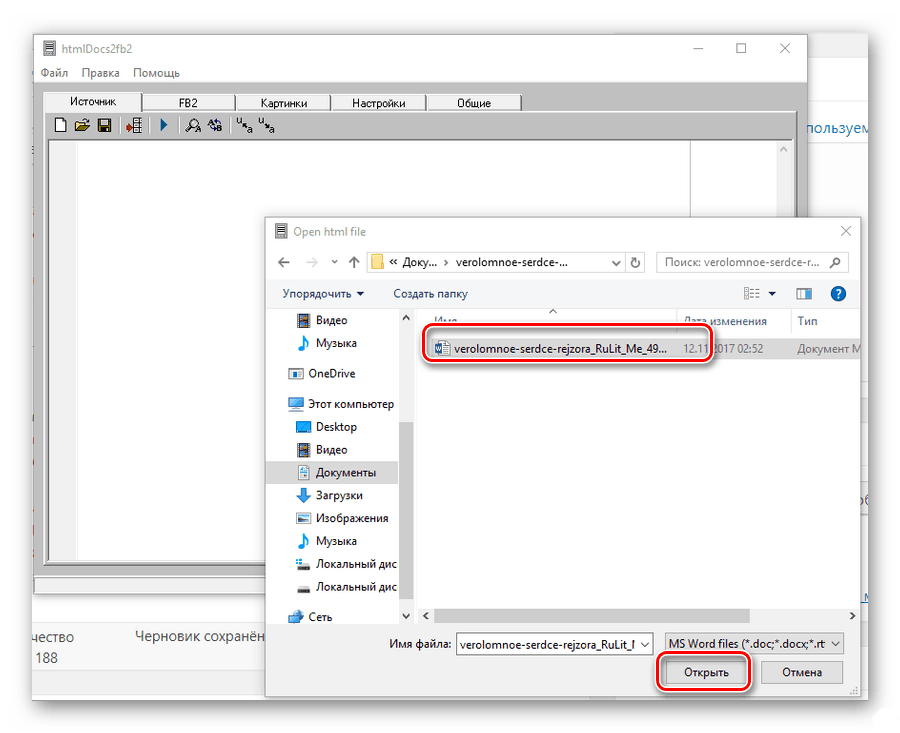Expand the file name combo box dropdown
The height and width of the screenshot is (733, 900).
(645, 645)
